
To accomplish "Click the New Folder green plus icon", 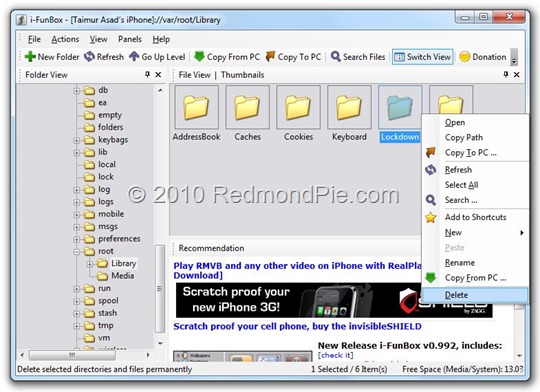I will click(x=30, y=56).
